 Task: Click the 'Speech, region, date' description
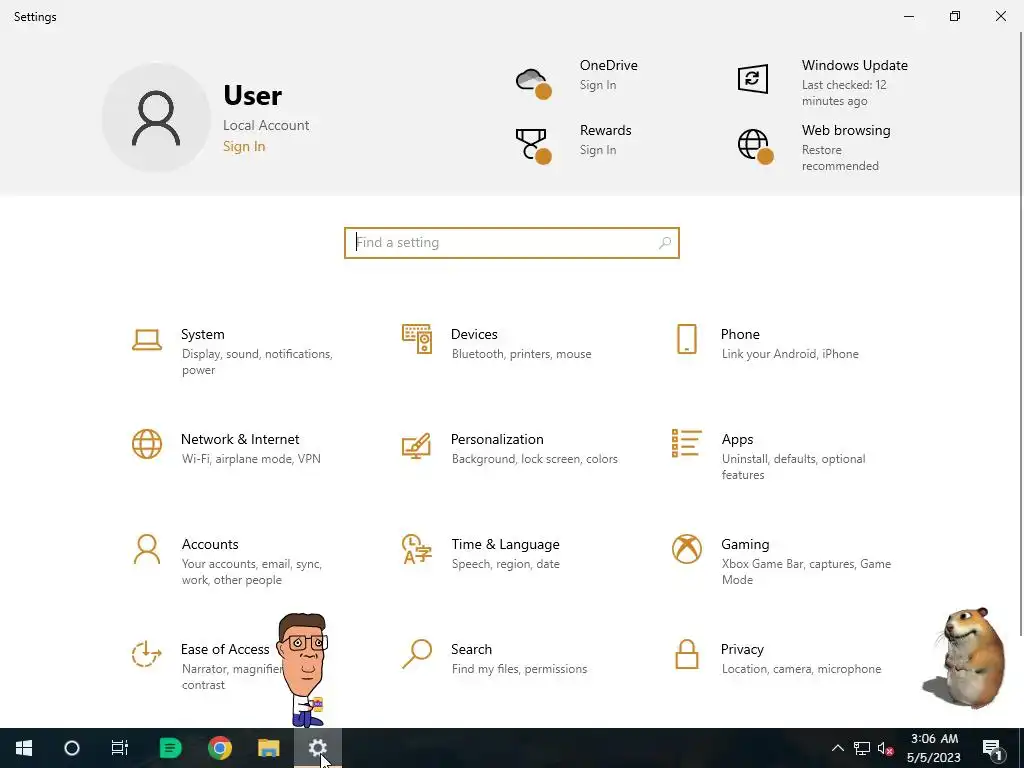505,564
